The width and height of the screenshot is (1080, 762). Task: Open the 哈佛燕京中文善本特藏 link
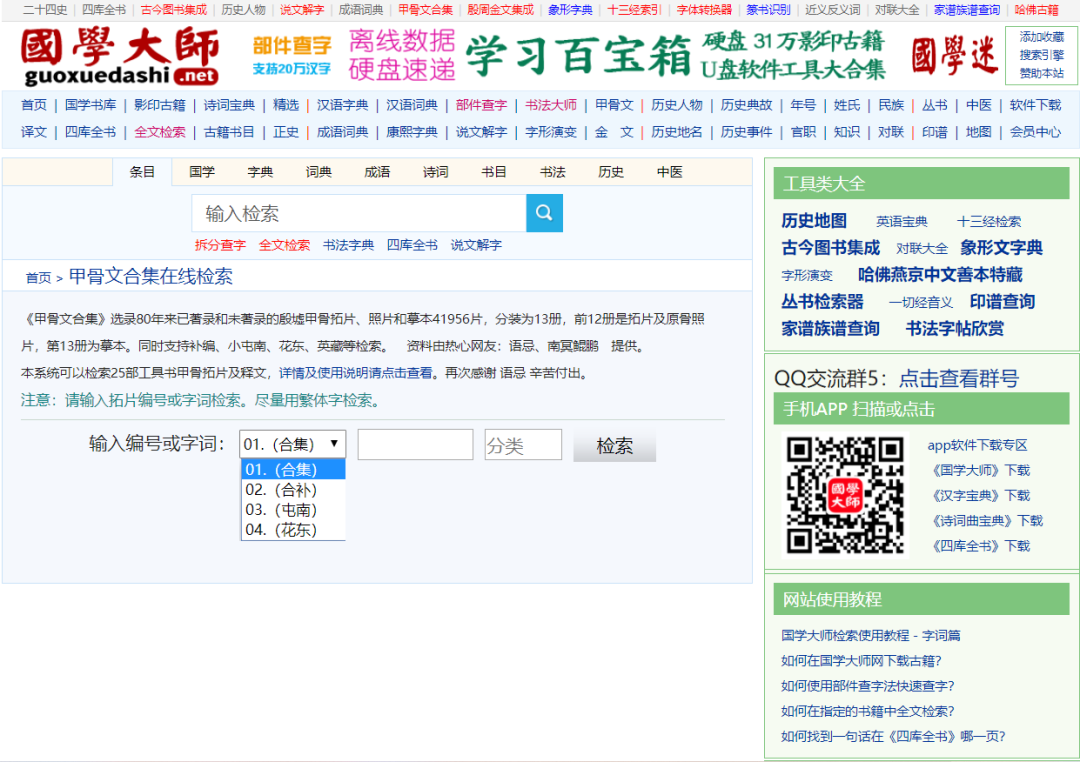coord(940,275)
